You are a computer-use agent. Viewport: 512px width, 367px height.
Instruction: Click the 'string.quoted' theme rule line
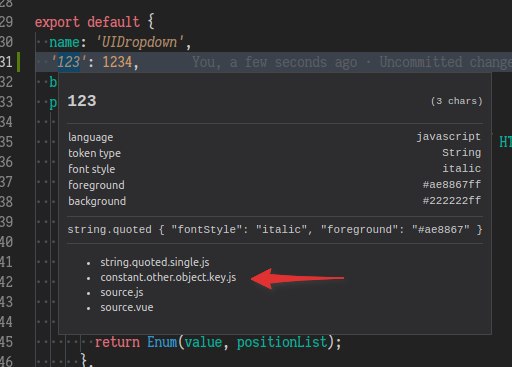click(x=275, y=230)
